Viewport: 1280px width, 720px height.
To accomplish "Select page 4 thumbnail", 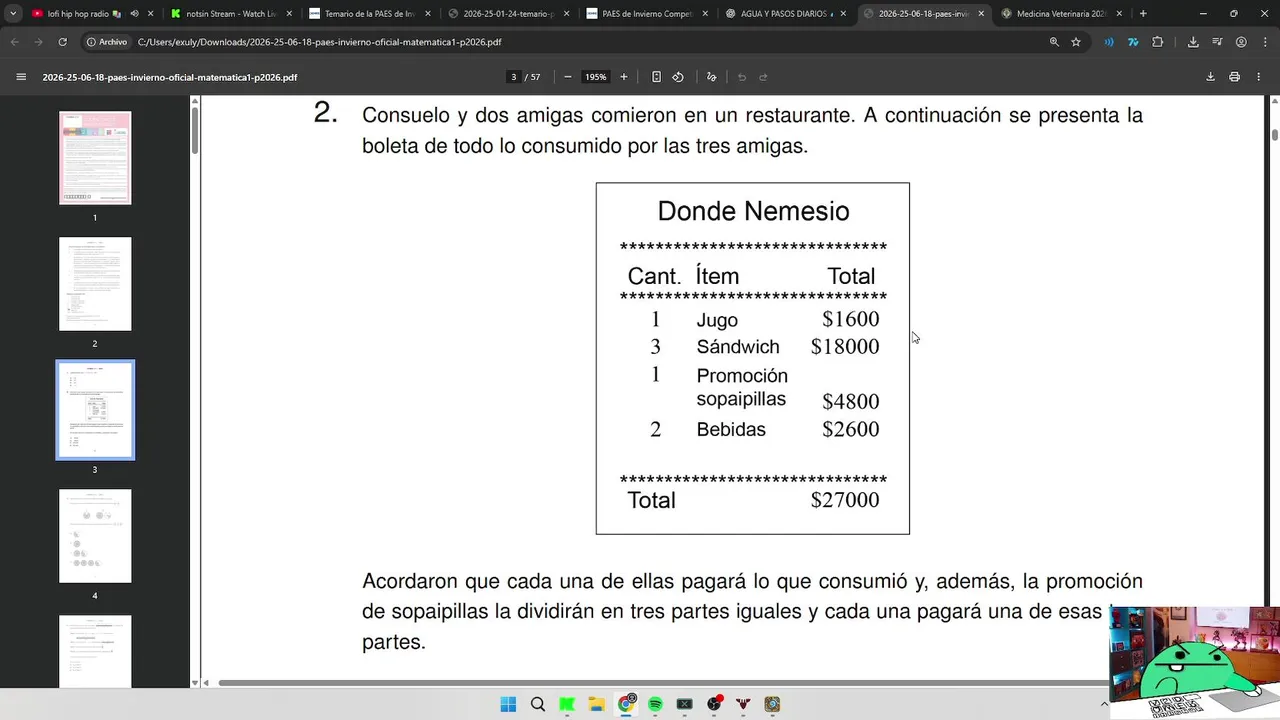I will pyautogui.click(x=95, y=536).
